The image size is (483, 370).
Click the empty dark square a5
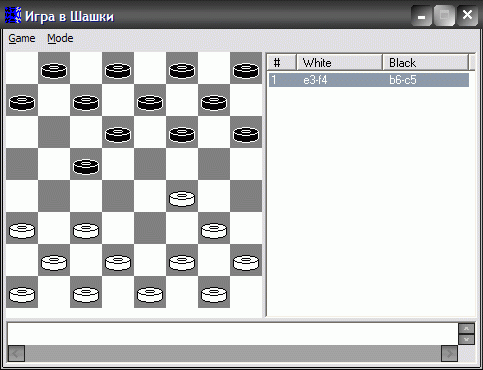22,164
